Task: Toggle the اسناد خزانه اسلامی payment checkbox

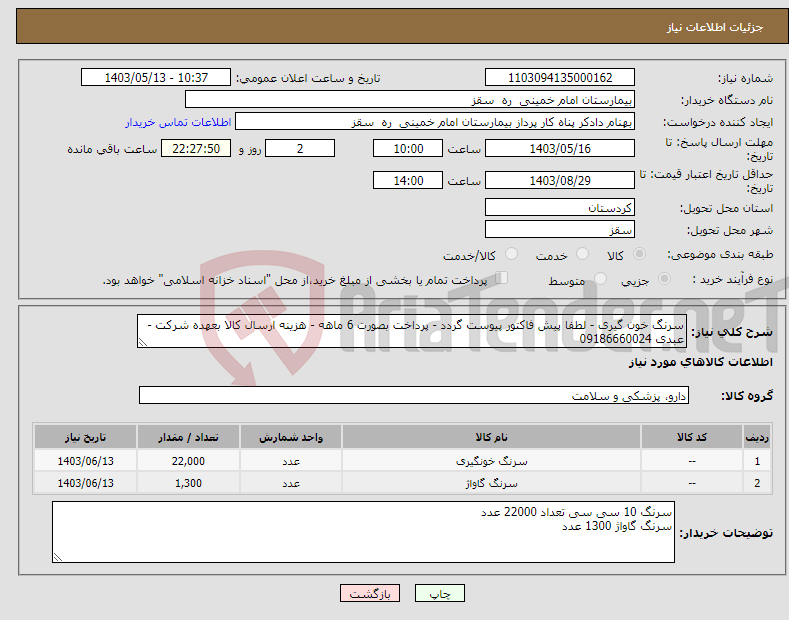Action: [502, 278]
